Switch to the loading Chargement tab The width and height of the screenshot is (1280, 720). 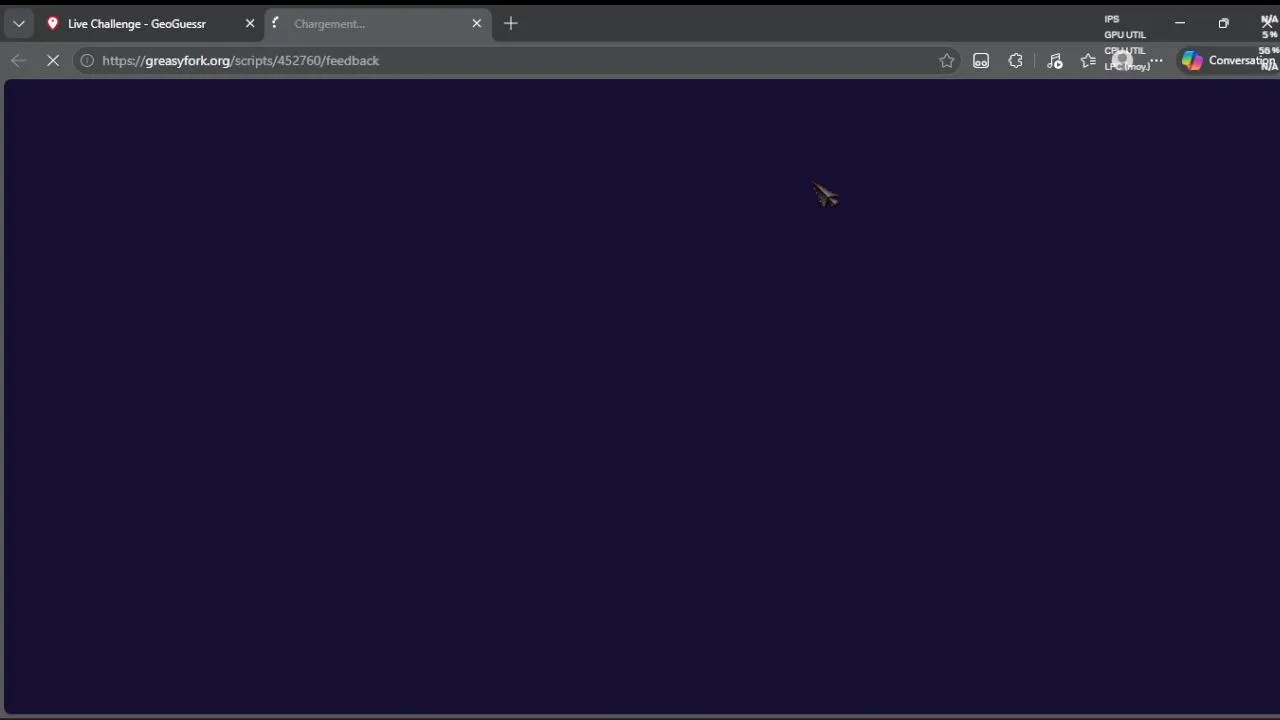[378, 23]
